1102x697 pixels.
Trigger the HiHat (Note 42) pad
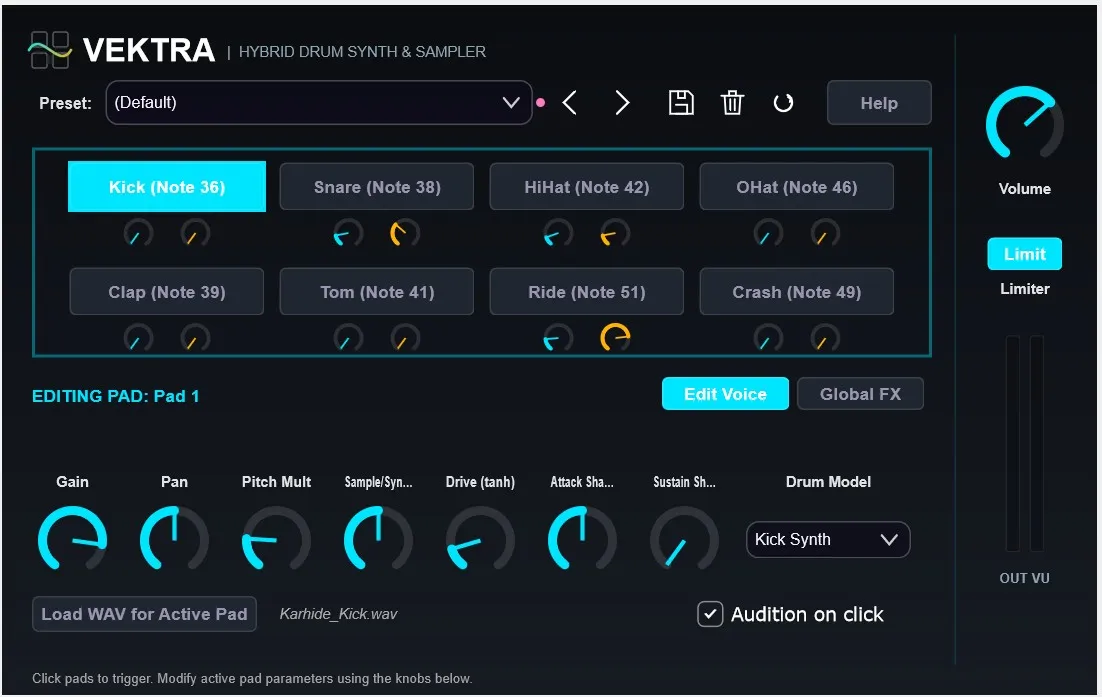[587, 187]
